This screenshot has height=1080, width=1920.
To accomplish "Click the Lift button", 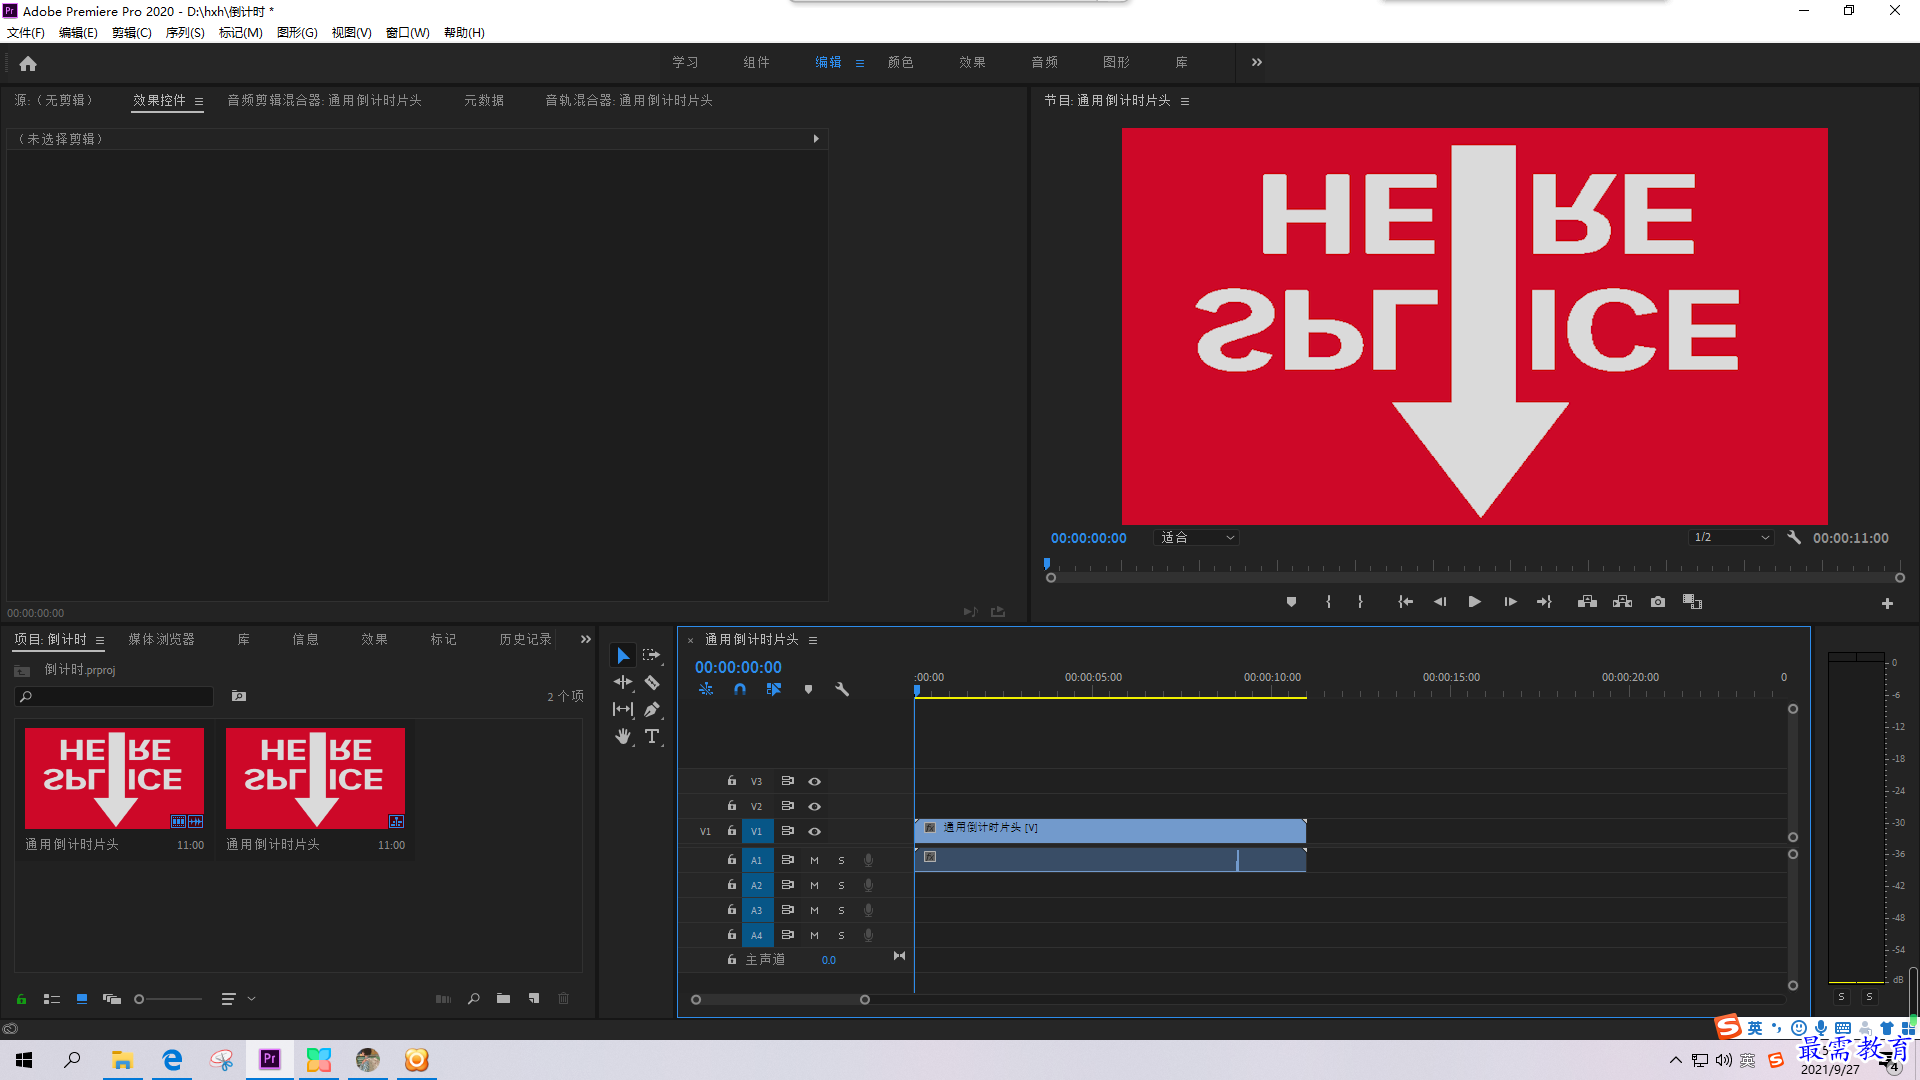I will [1587, 602].
